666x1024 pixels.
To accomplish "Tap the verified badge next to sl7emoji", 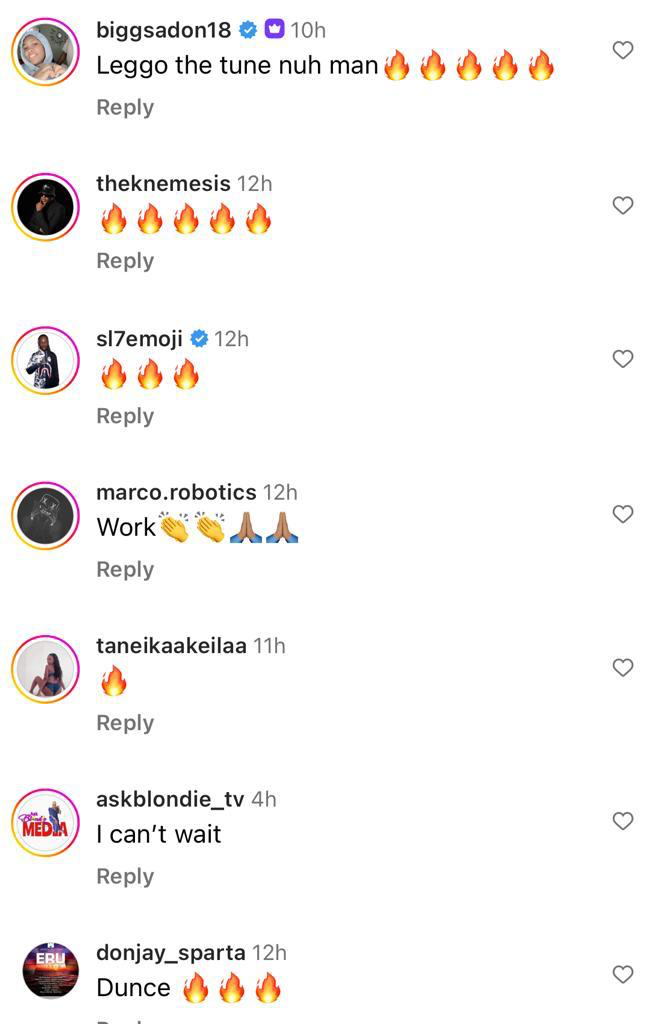I will pos(199,339).
